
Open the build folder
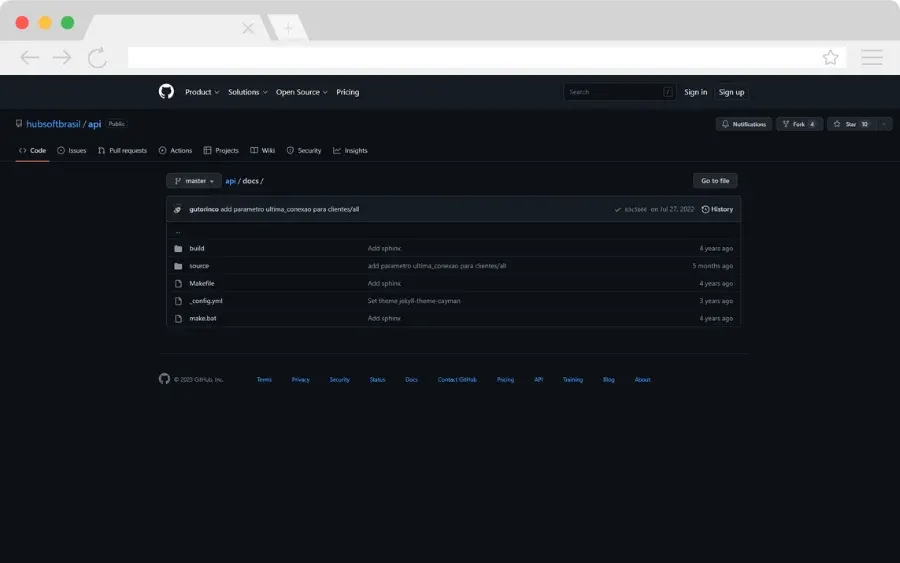[197, 249]
